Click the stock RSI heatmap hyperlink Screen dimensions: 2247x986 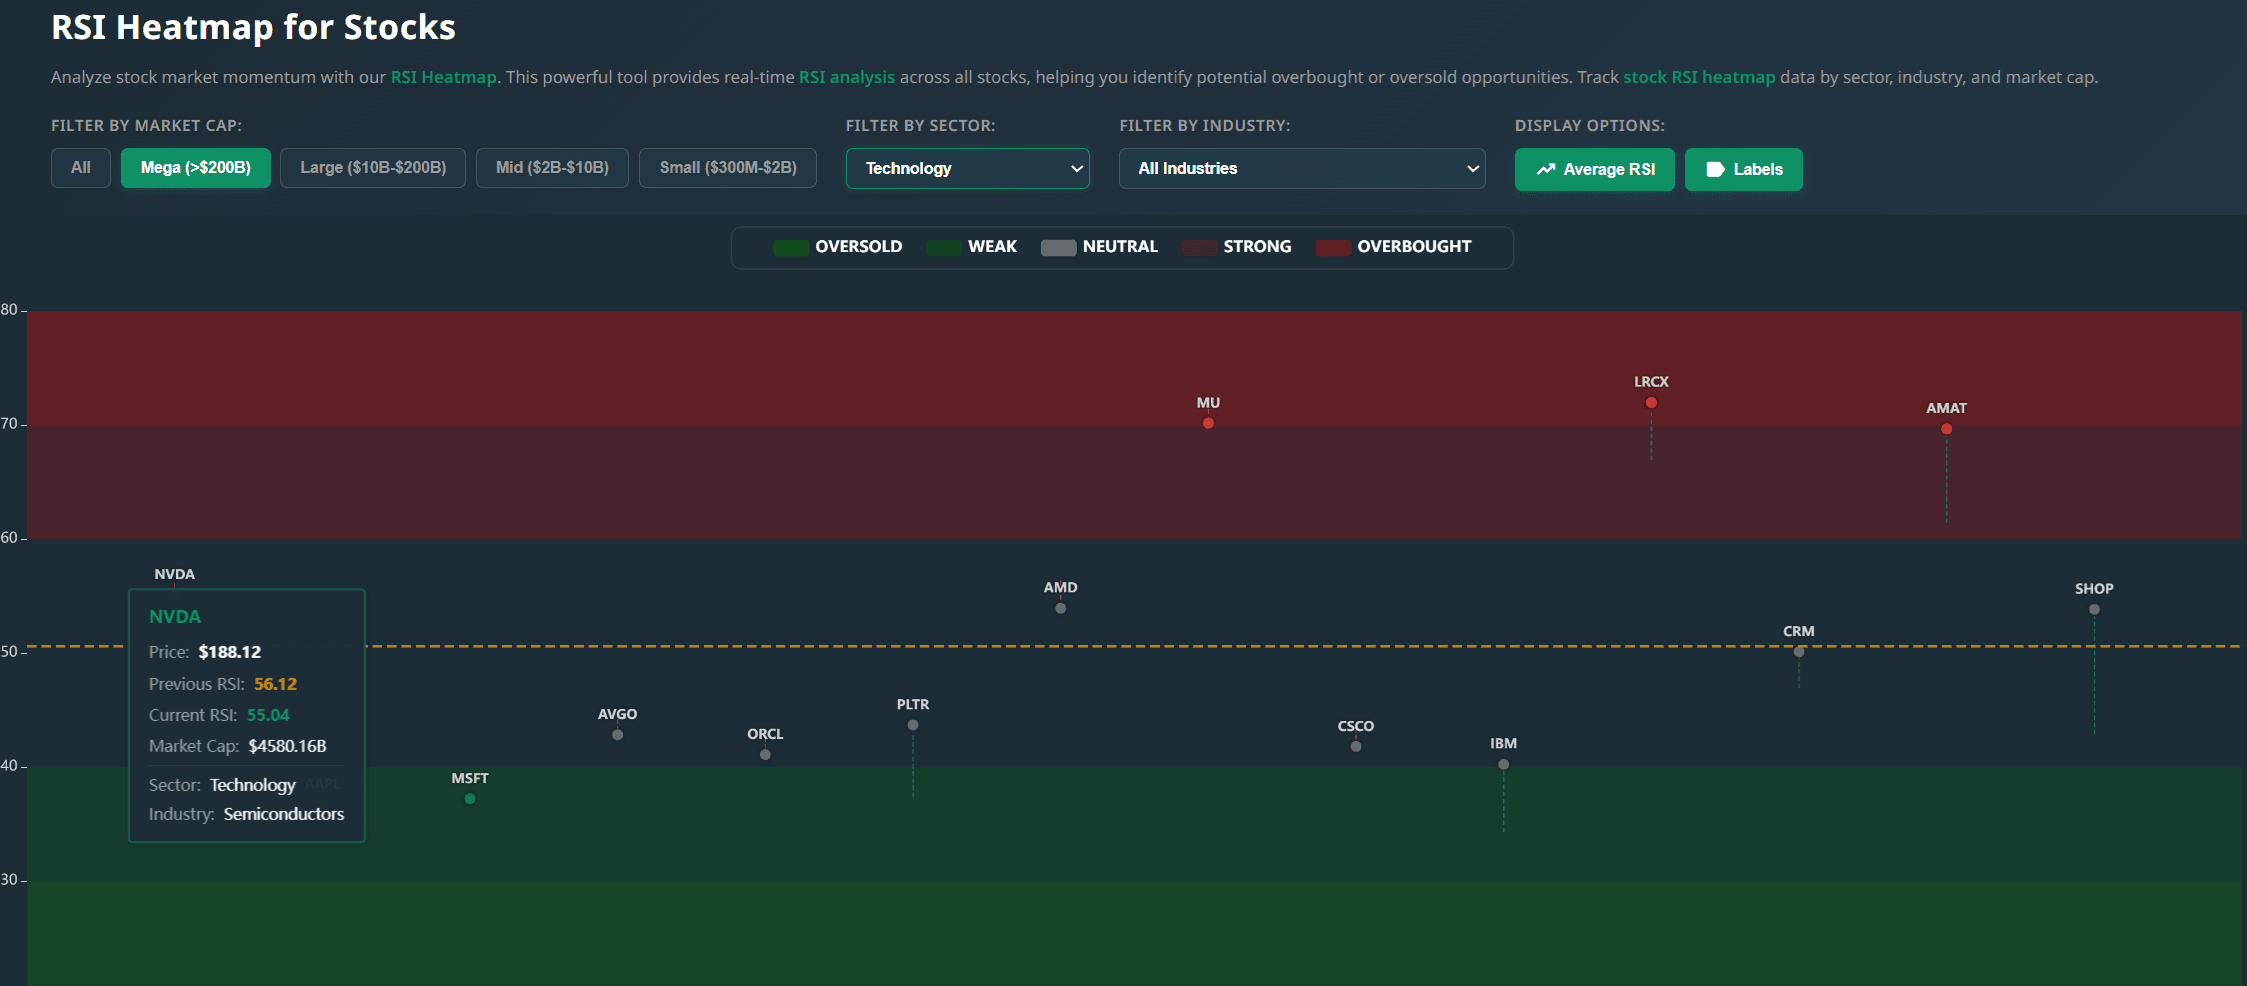pos(1699,77)
